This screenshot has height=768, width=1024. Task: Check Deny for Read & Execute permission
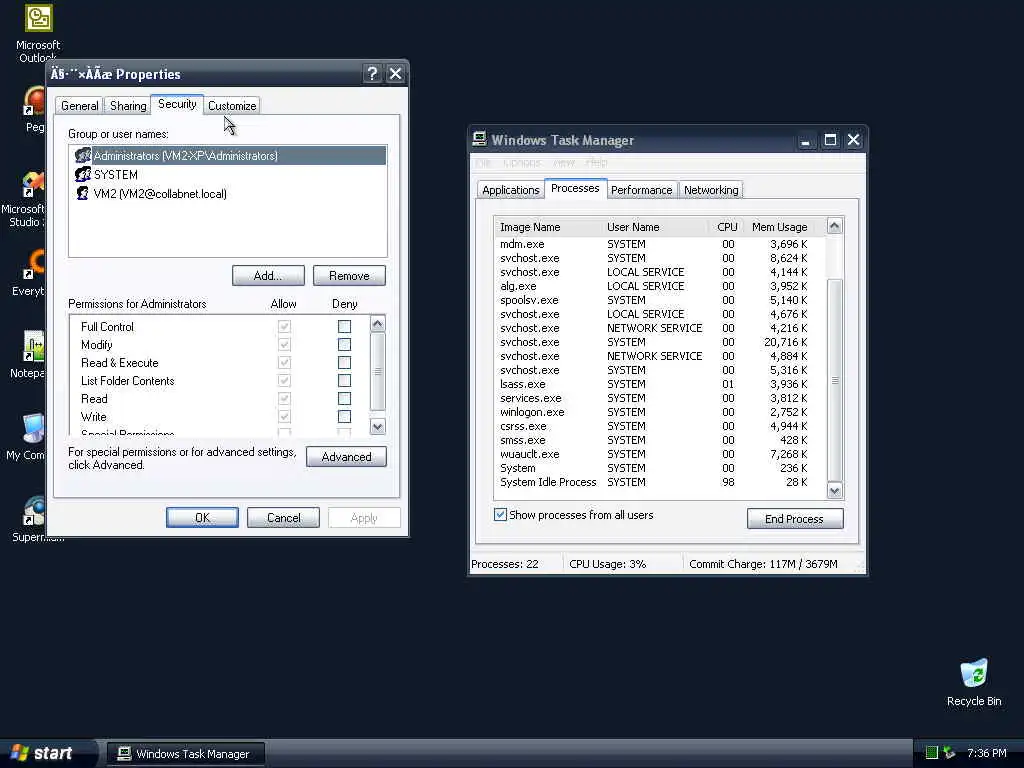[344, 362]
